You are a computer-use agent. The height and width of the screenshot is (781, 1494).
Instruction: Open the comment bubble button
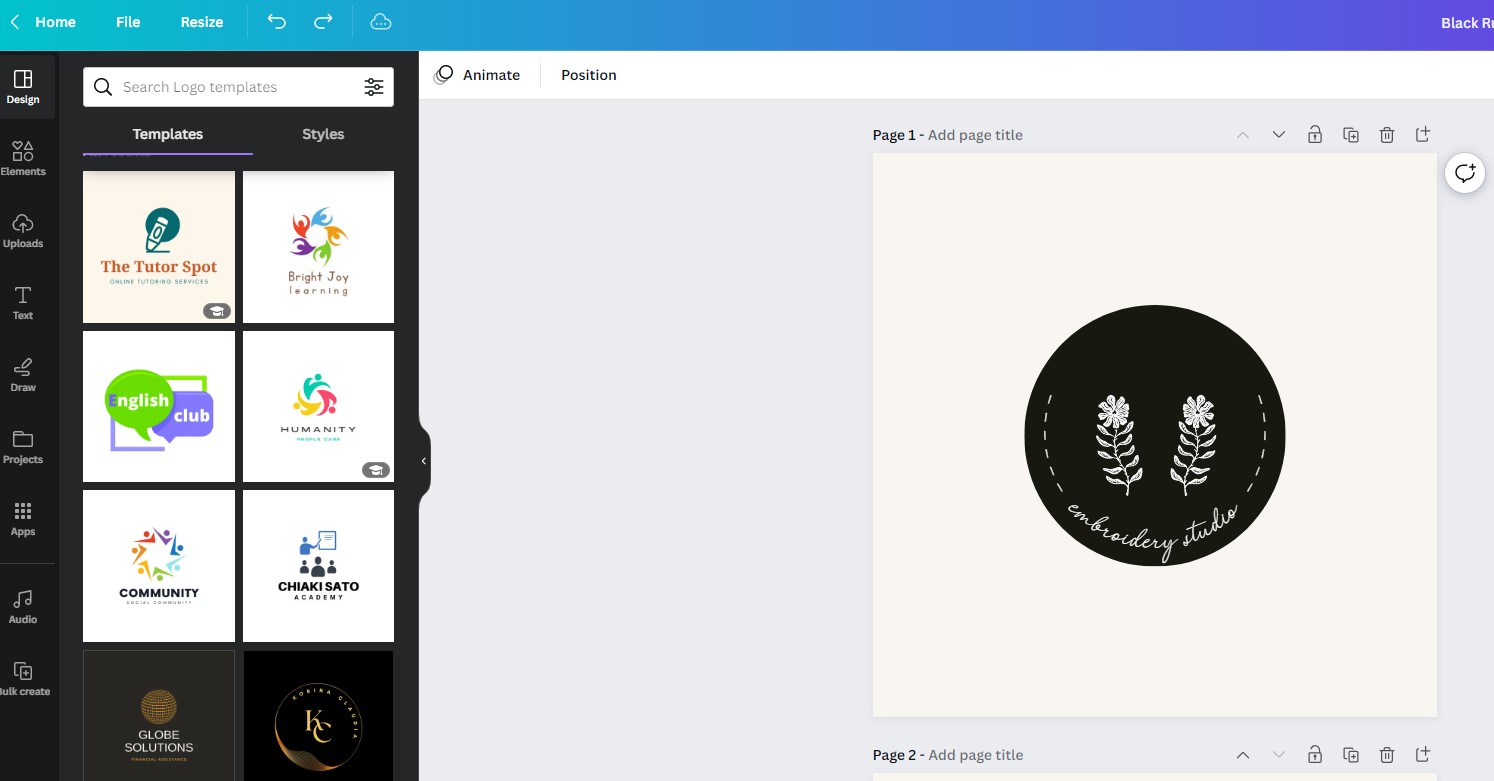click(x=1465, y=173)
